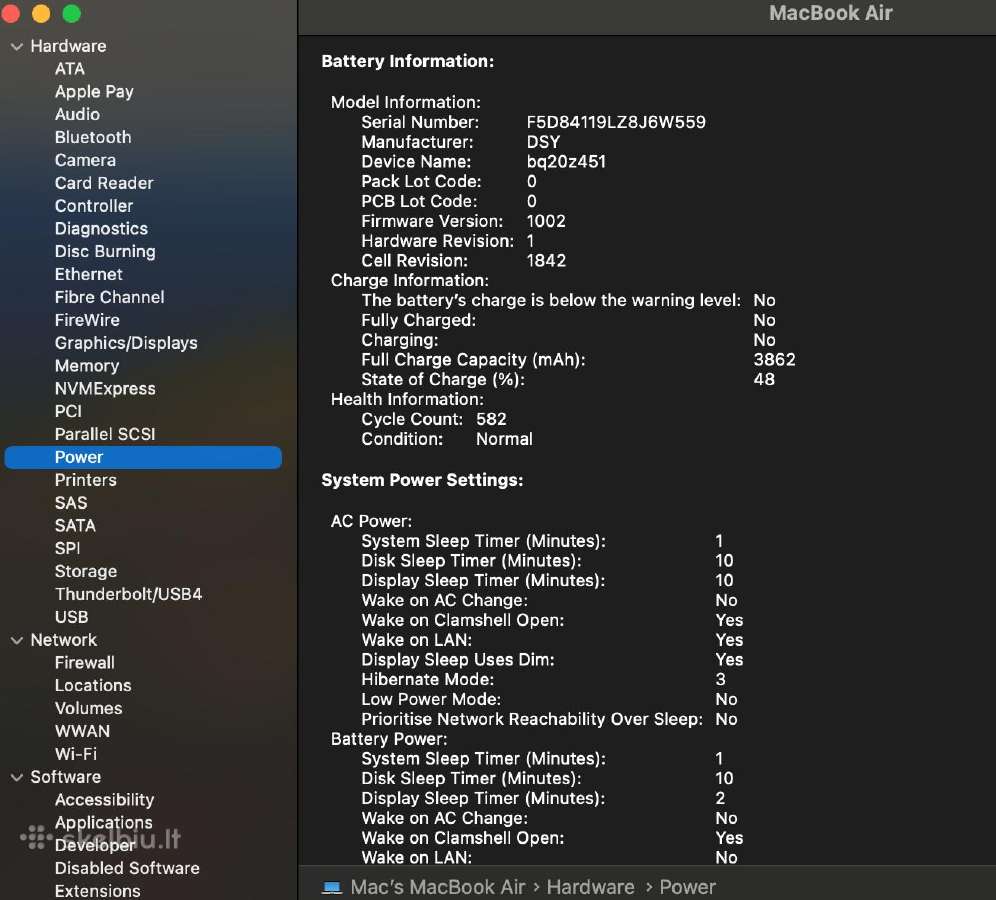Select Applications under Software

104,823
